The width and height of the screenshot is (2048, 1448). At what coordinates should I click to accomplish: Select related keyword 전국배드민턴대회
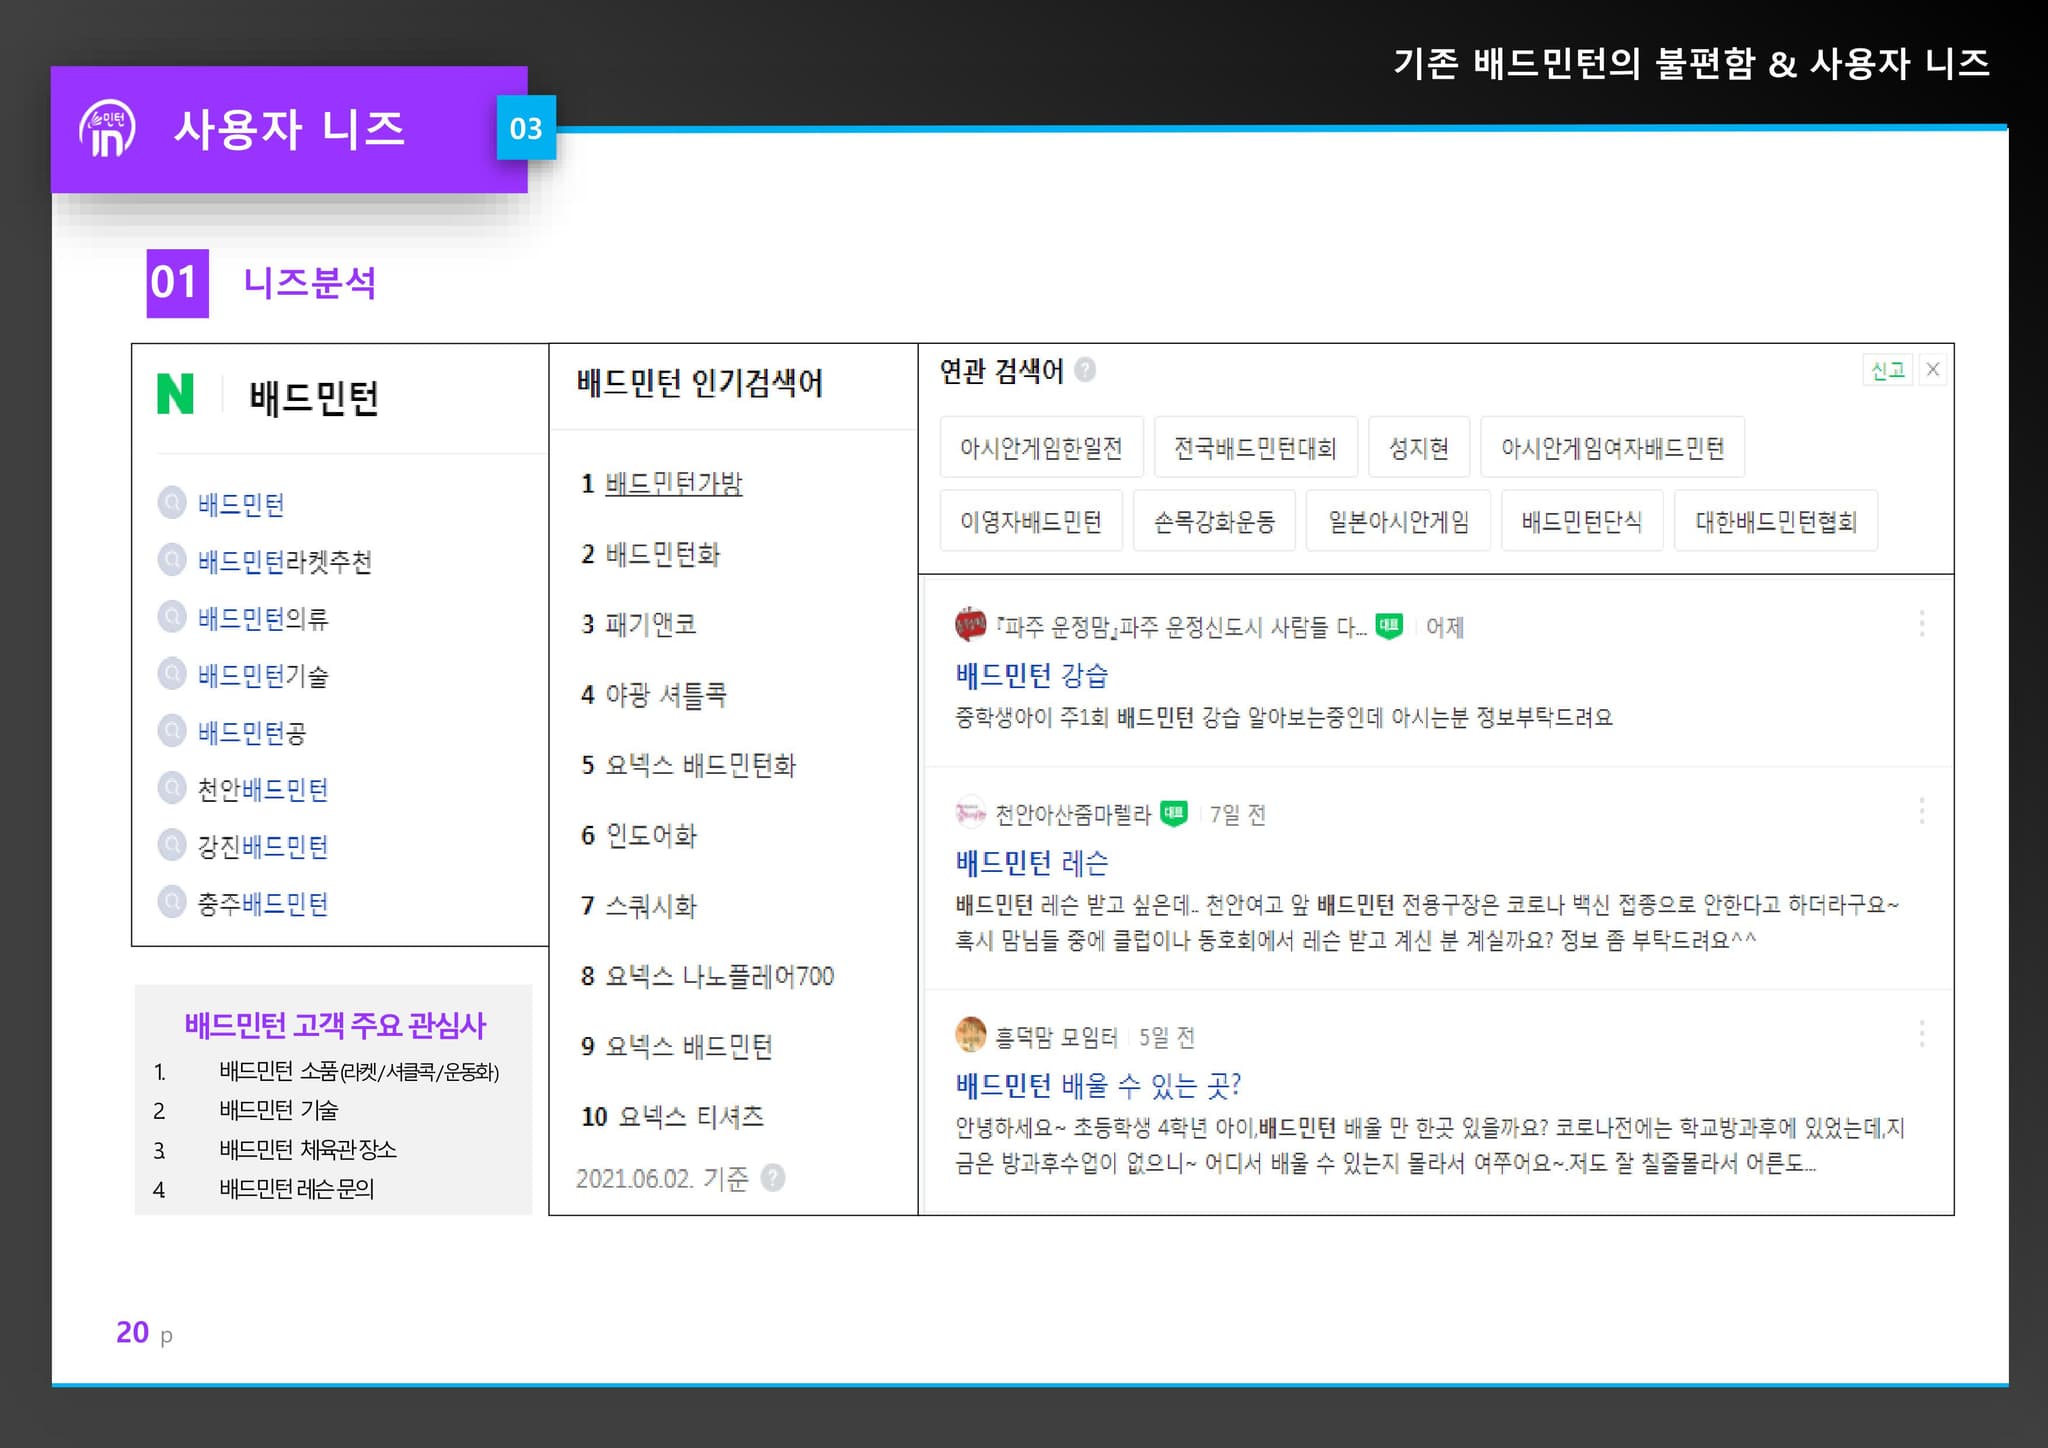(1255, 447)
